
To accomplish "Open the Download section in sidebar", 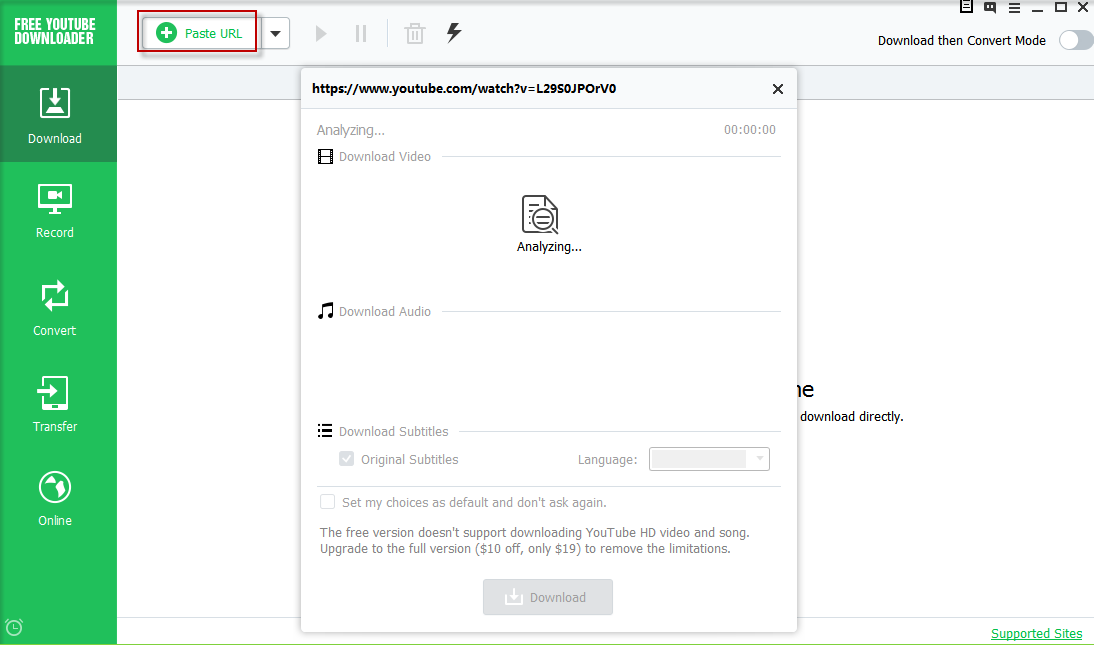I will [x=55, y=114].
